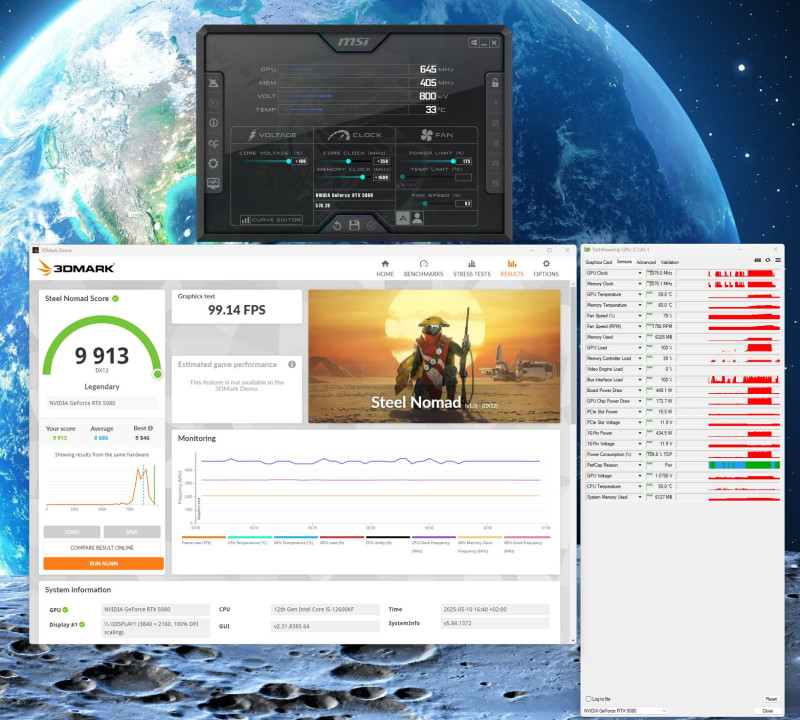Viewport: 800px width, 720px height.
Task: Toggle the auto fan speed A button
Action: [403, 218]
